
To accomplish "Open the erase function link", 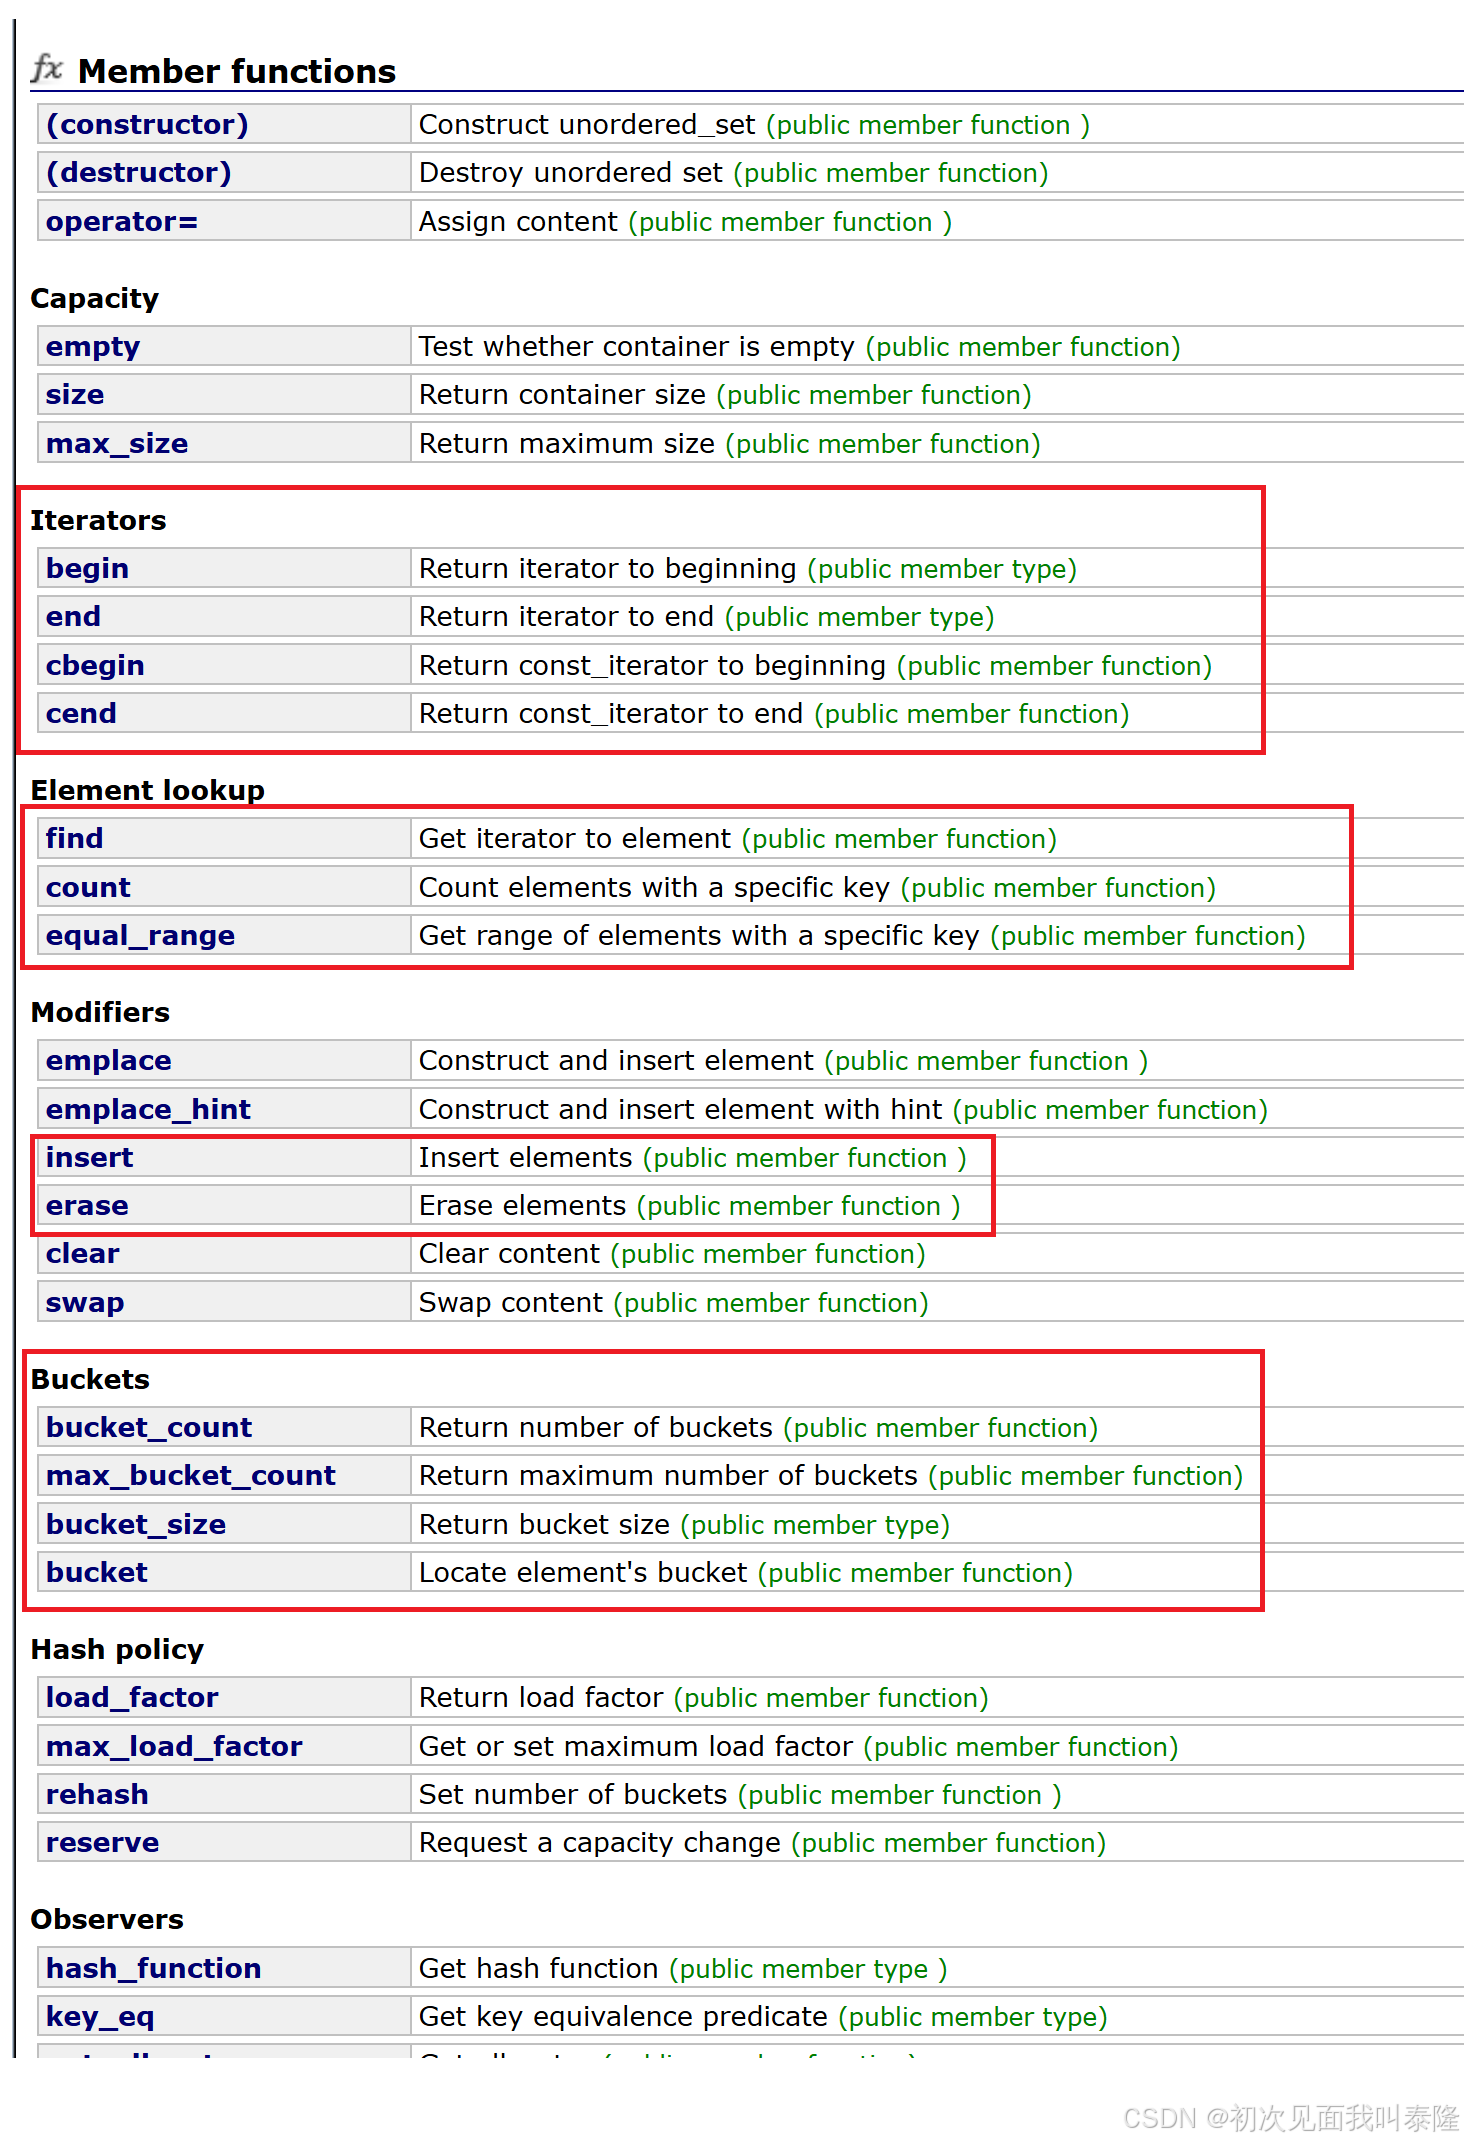I will (x=87, y=1205).
